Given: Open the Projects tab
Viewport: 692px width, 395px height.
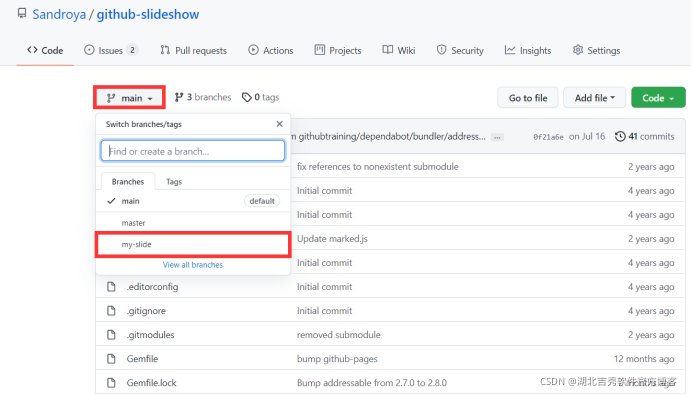Looking at the screenshot, I should (x=338, y=50).
